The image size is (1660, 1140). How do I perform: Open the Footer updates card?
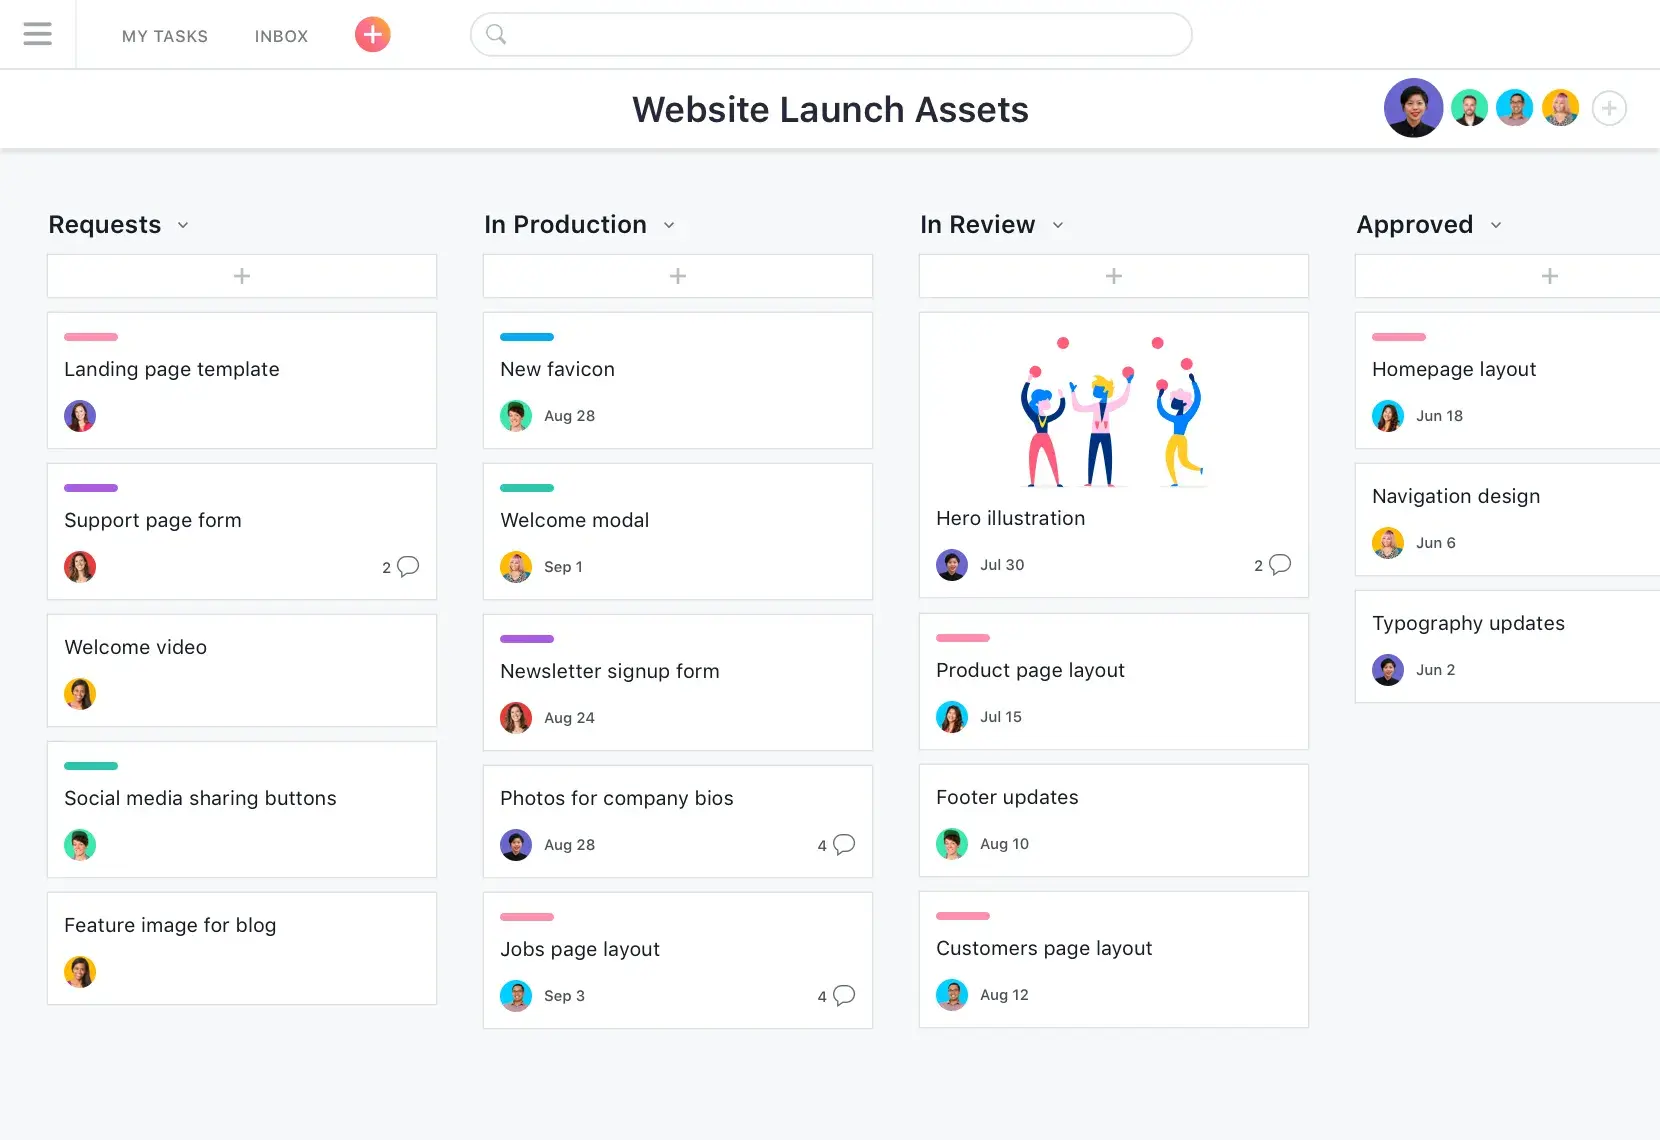click(1114, 820)
